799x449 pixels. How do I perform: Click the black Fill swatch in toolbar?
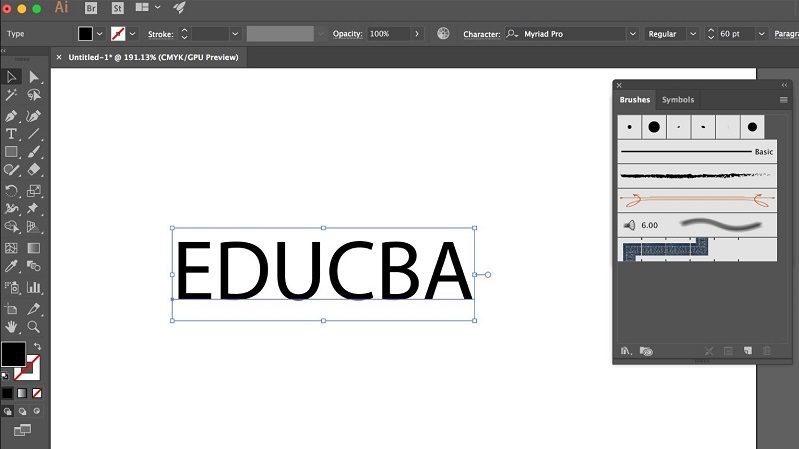click(13, 354)
